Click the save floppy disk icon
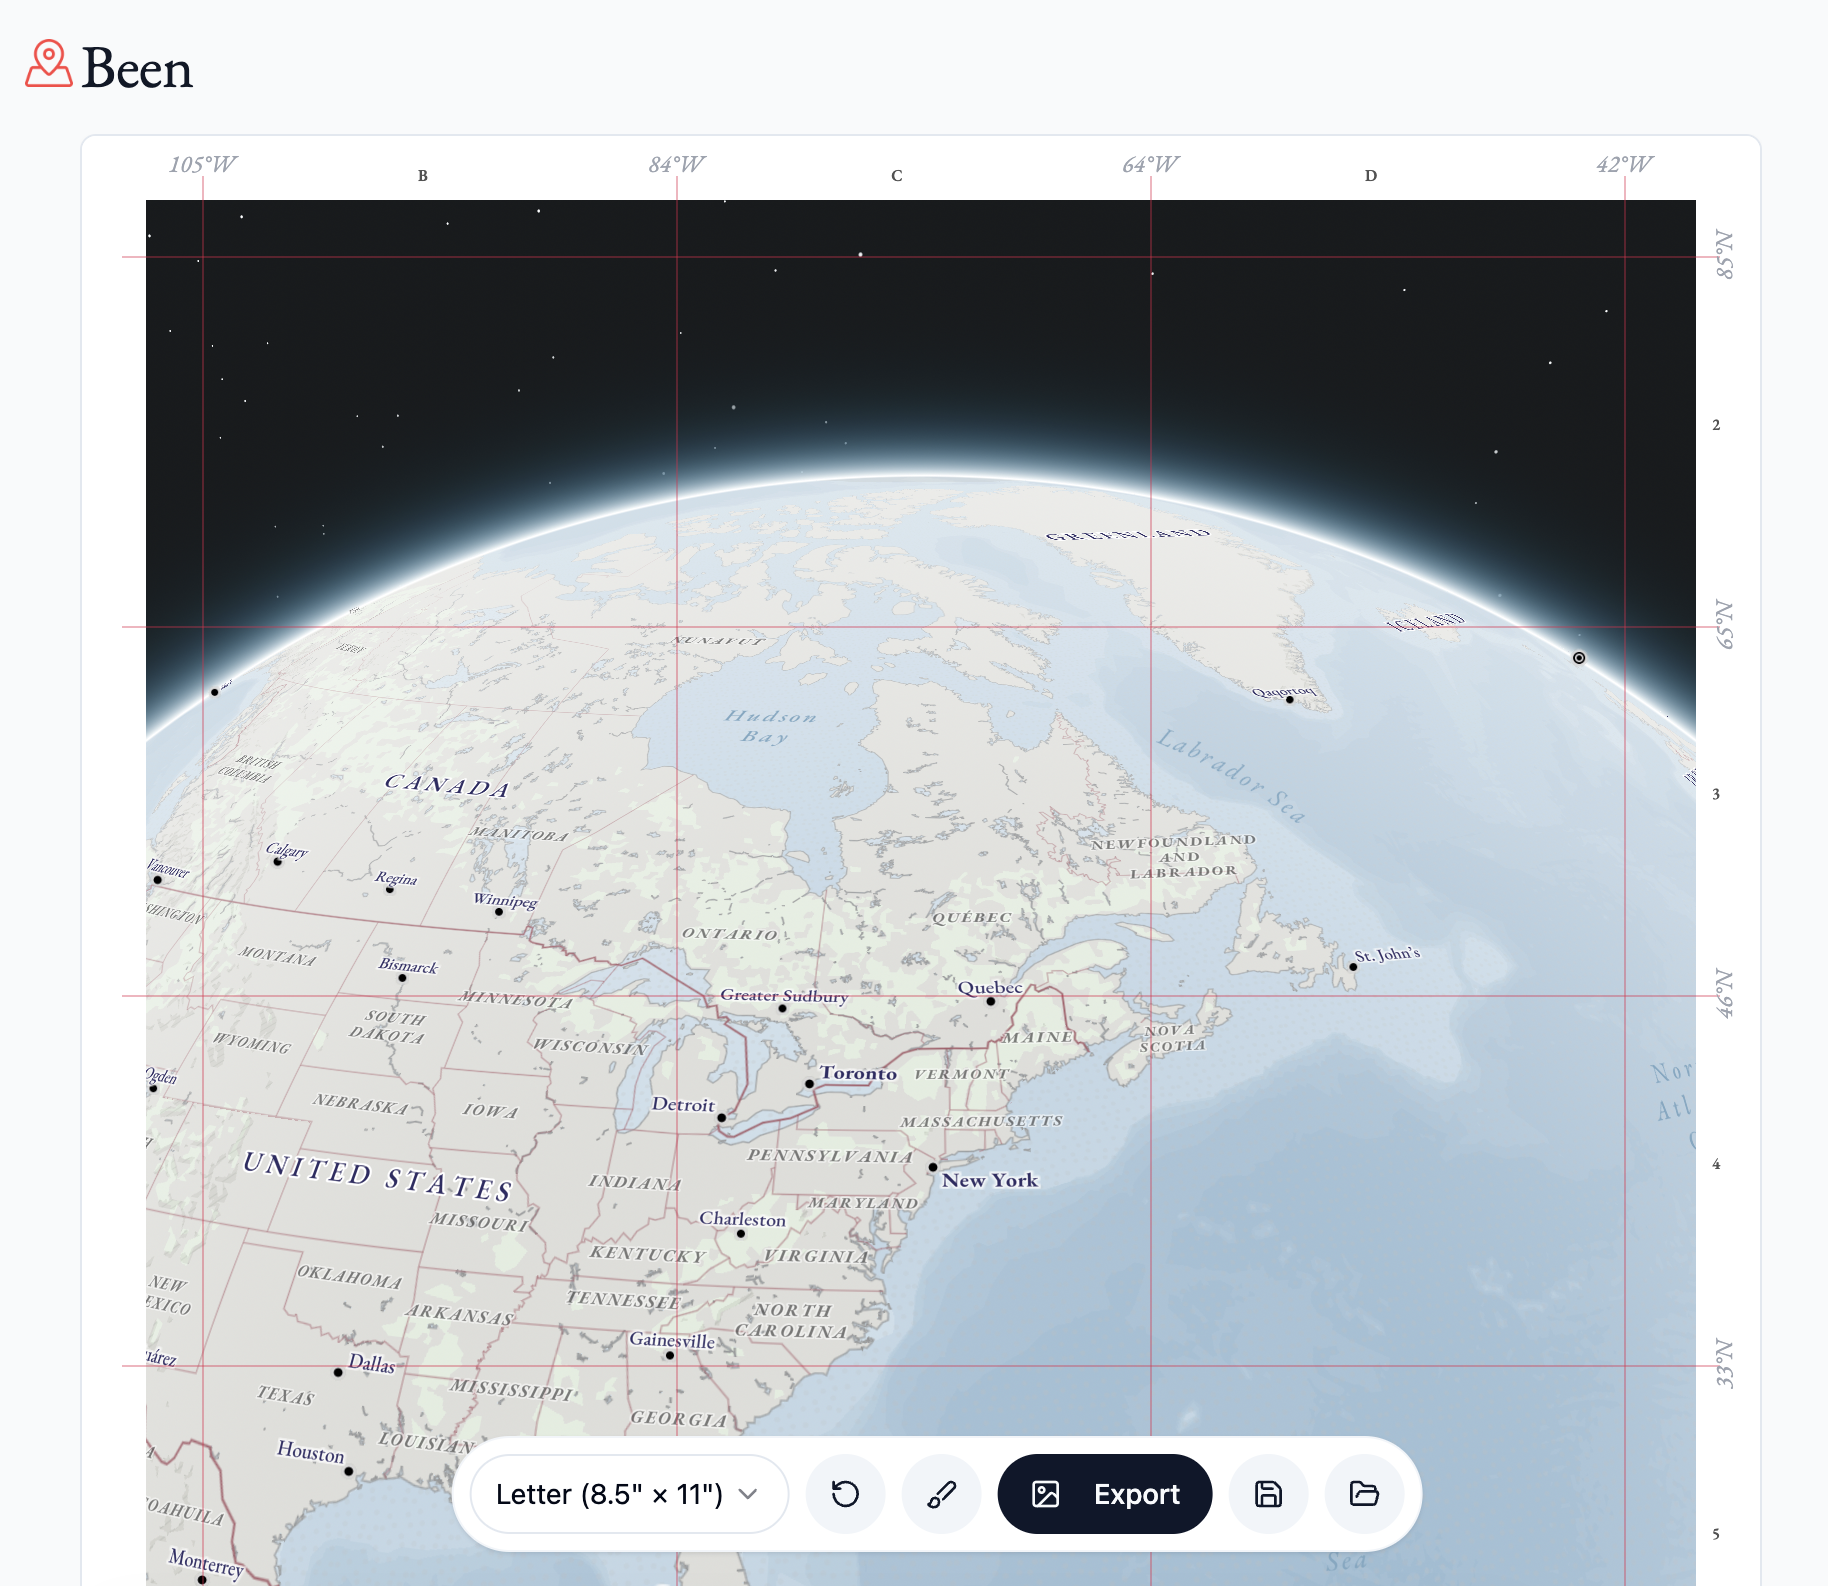The width and height of the screenshot is (1828, 1586). click(x=1268, y=1494)
